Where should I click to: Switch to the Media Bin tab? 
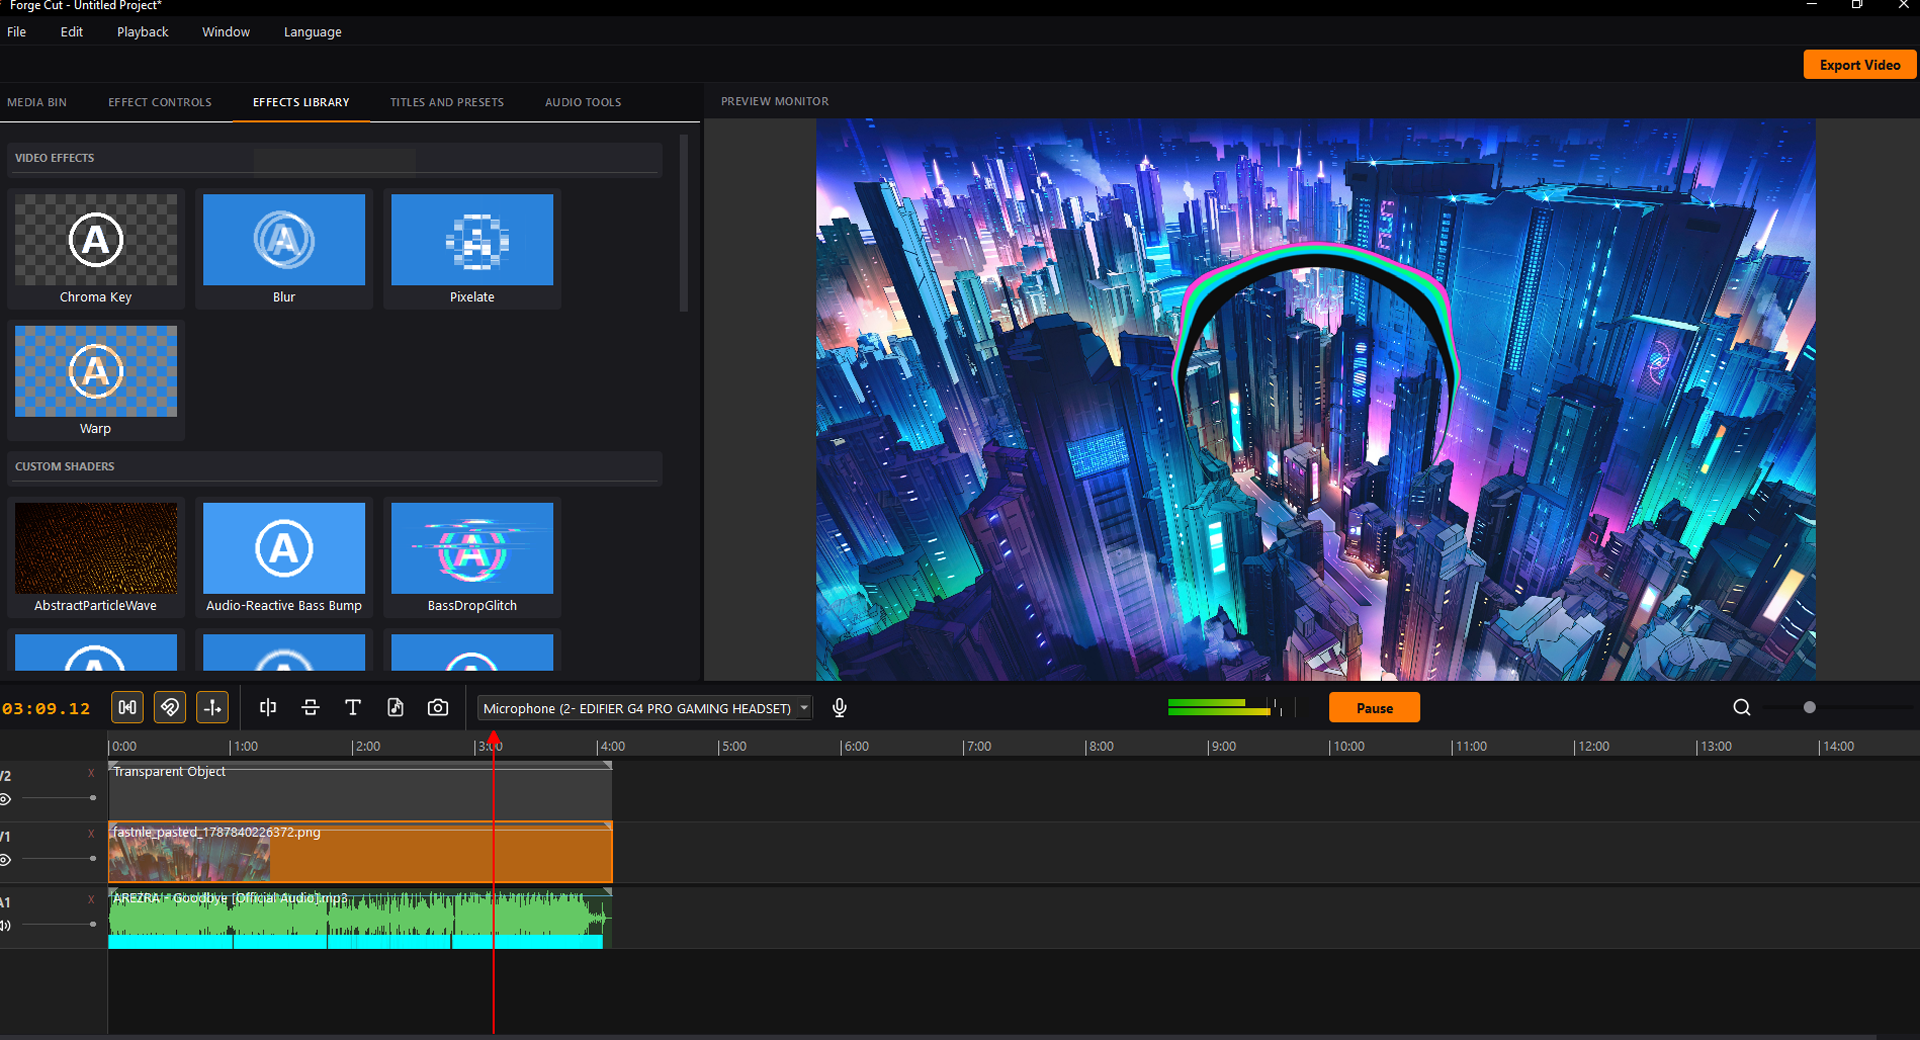pyautogui.click(x=37, y=102)
